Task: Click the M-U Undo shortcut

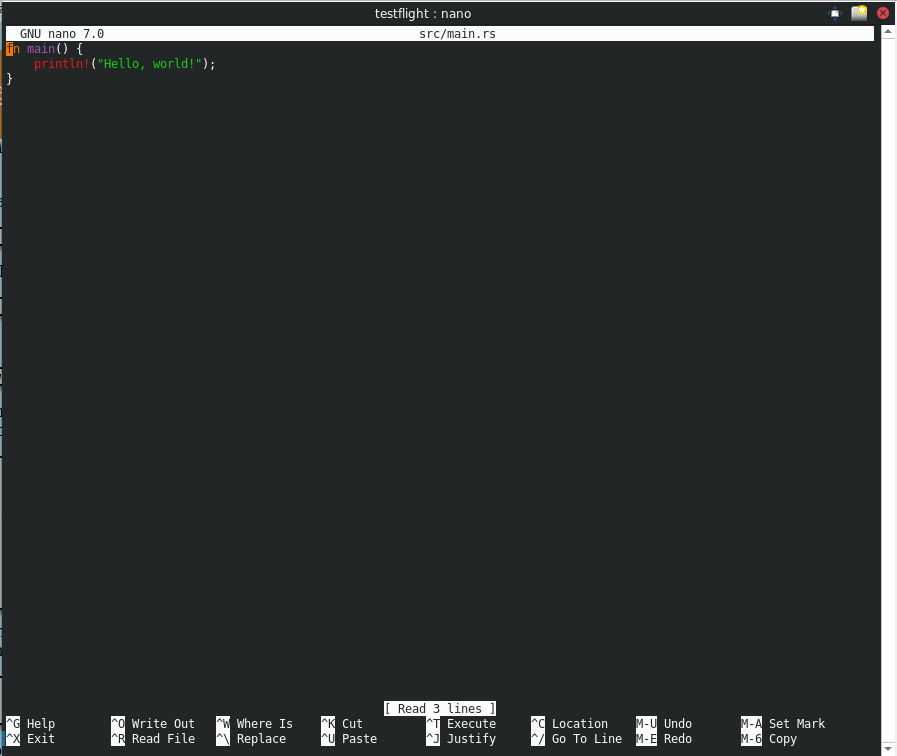Action: click(664, 724)
